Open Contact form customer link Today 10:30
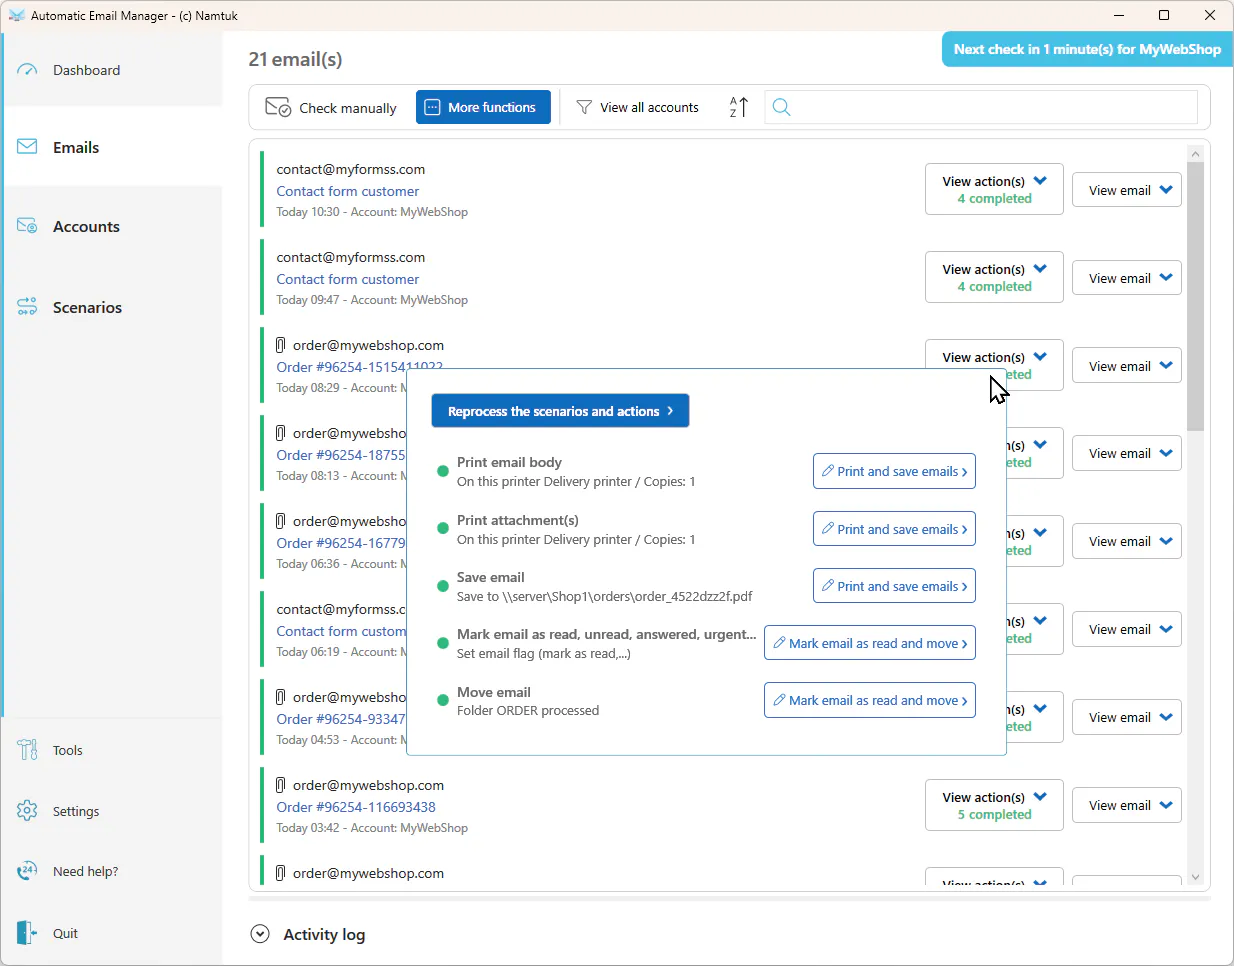The width and height of the screenshot is (1234, 966). 348,191
